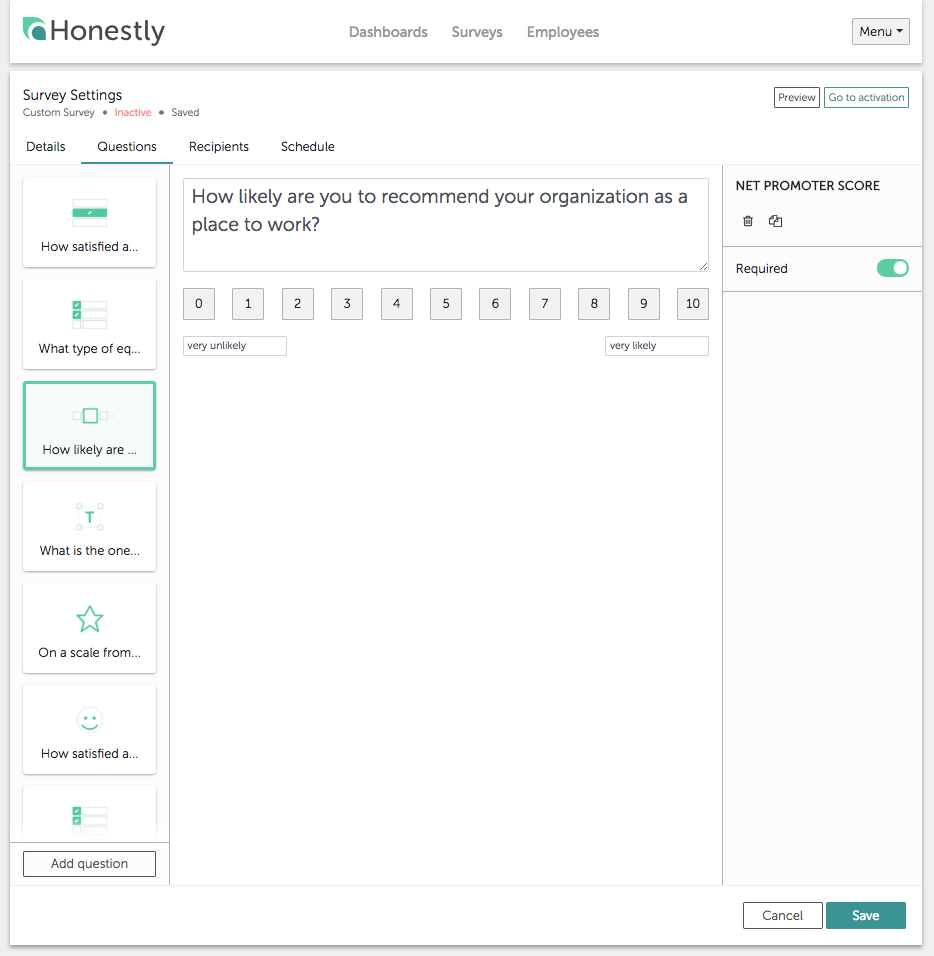The width and height of the screenshot is (934, 956).
Task: Select the NPS question thumbnail "How likely are..."
Action: point(89,425)
